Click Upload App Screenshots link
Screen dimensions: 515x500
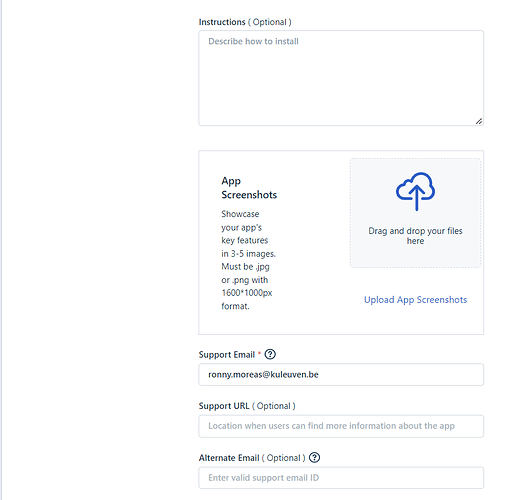point(415,300)
